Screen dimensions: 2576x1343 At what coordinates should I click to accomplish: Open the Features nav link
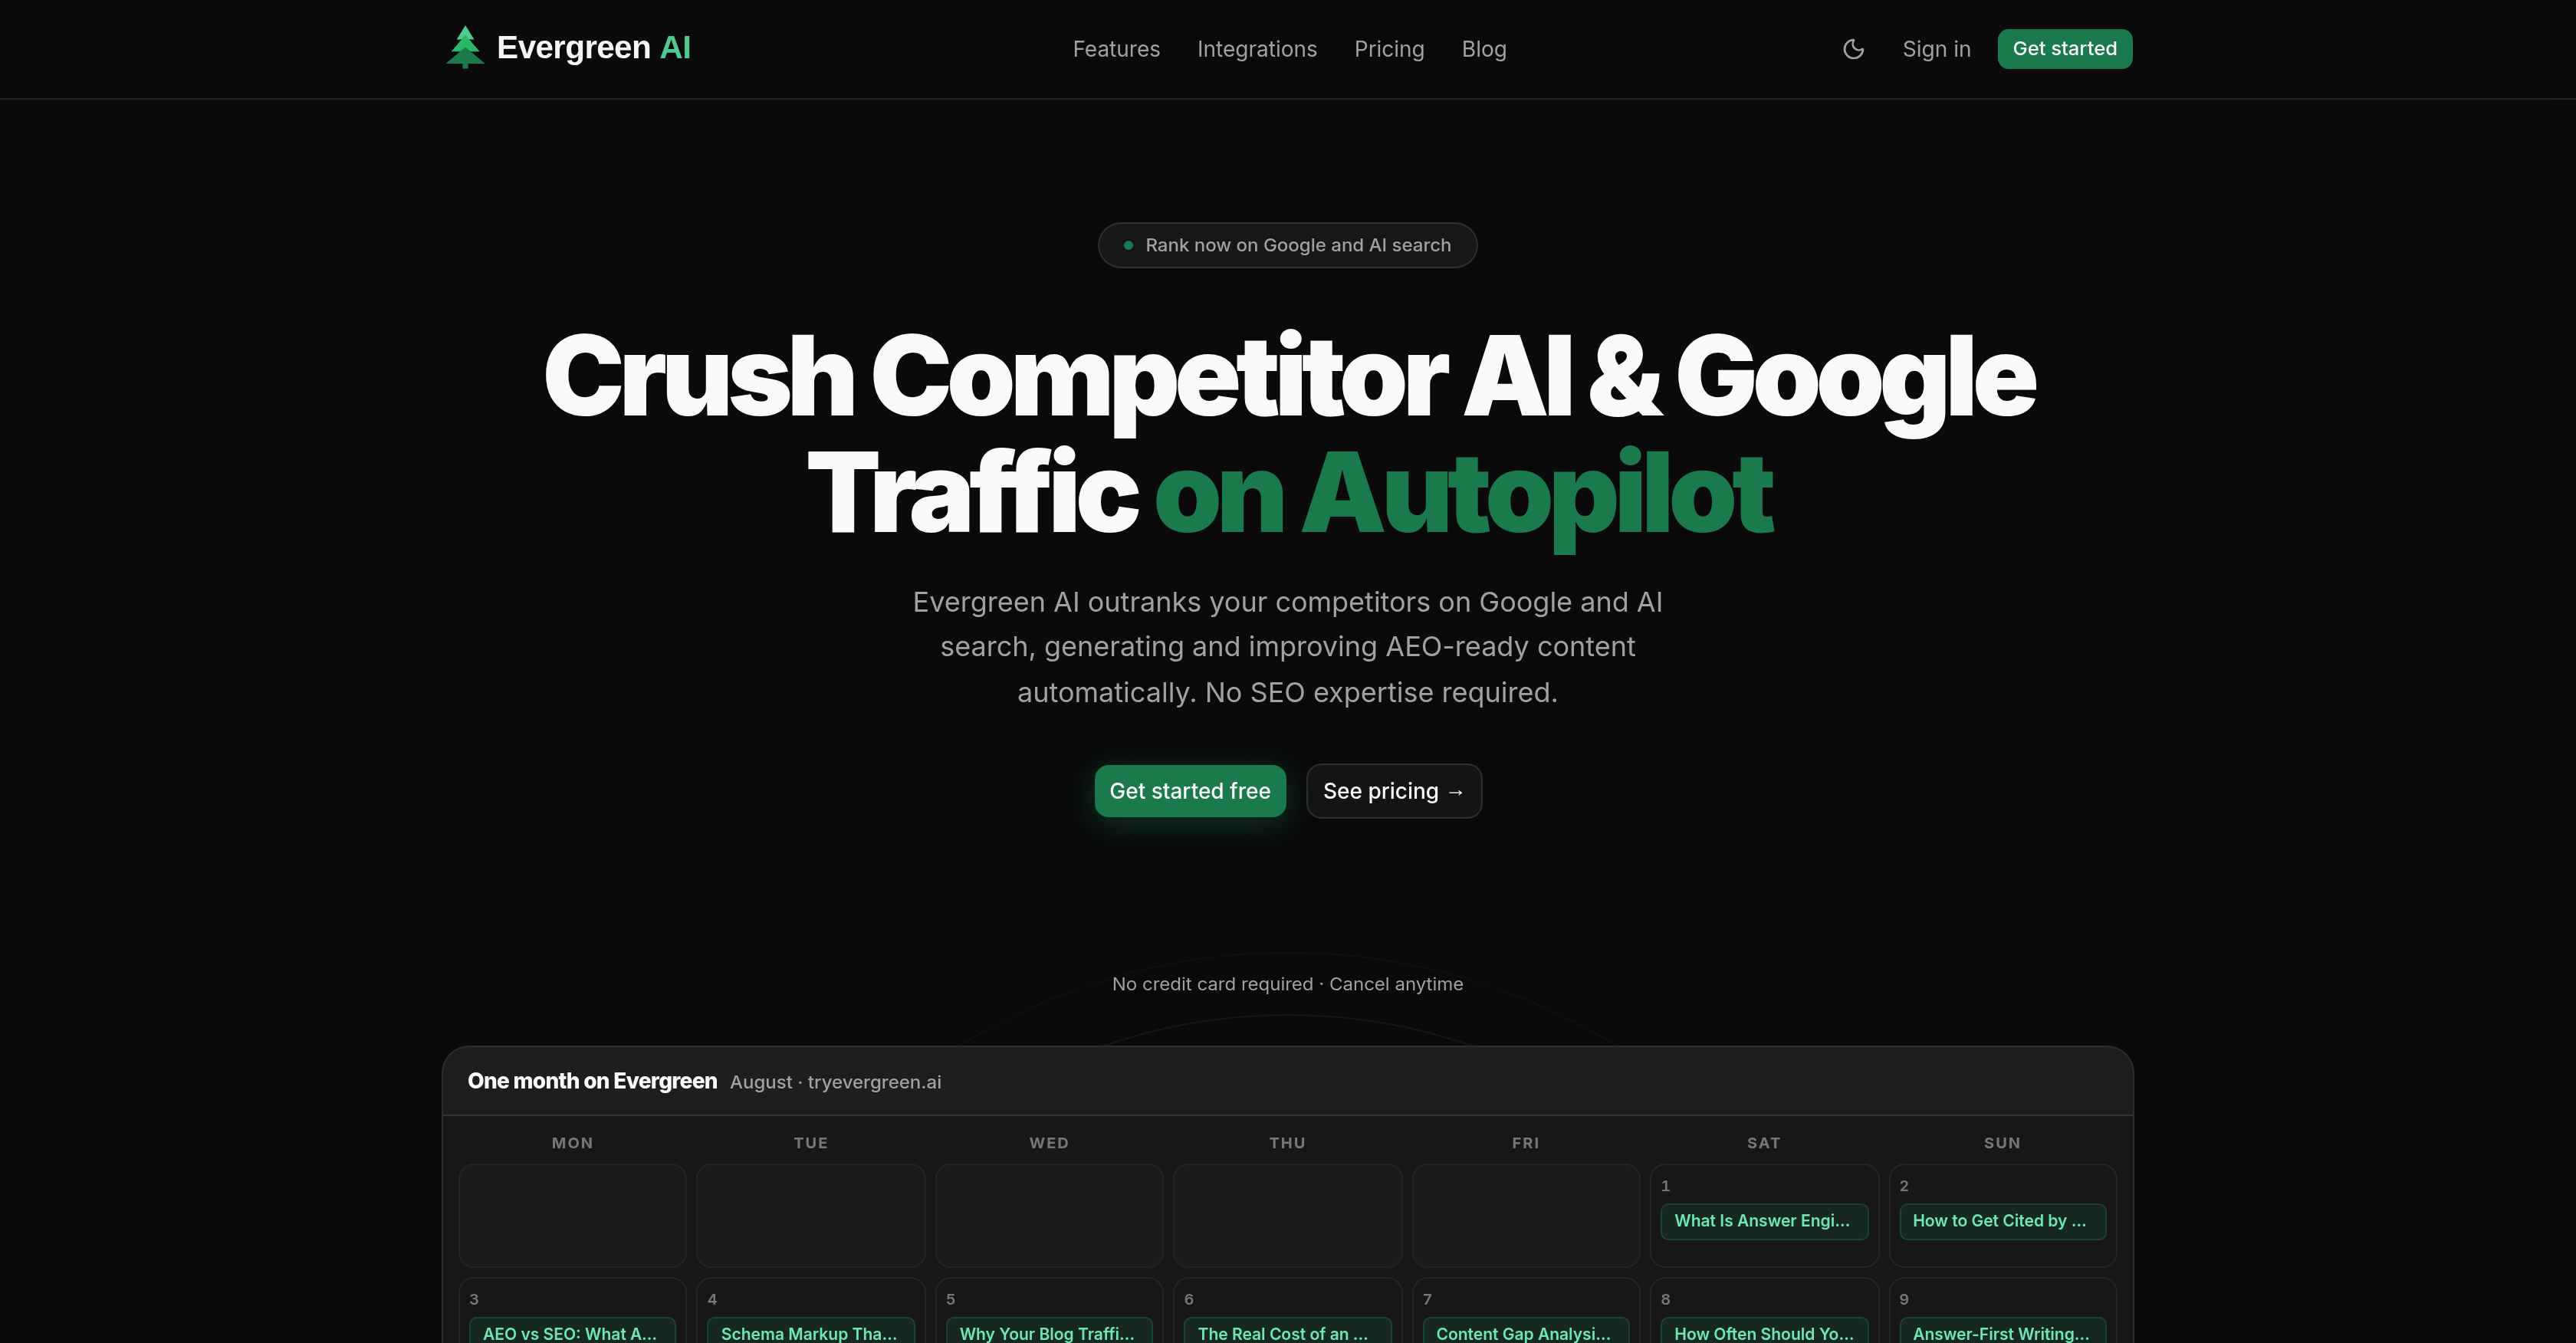point(1116,49)
